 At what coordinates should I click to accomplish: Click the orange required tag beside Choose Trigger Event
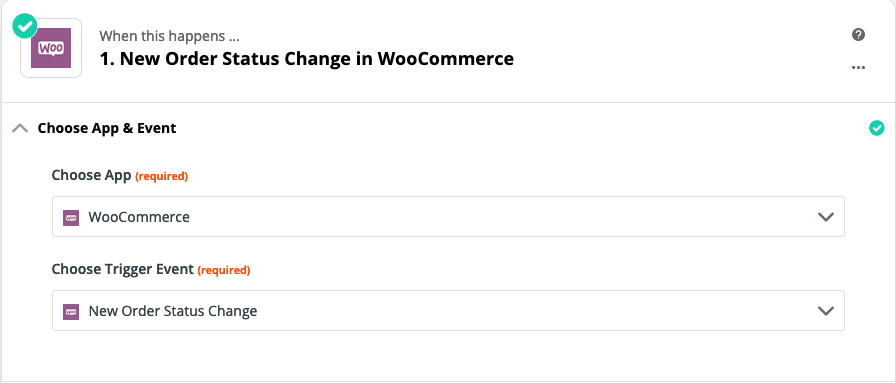[x=224, y=270]
